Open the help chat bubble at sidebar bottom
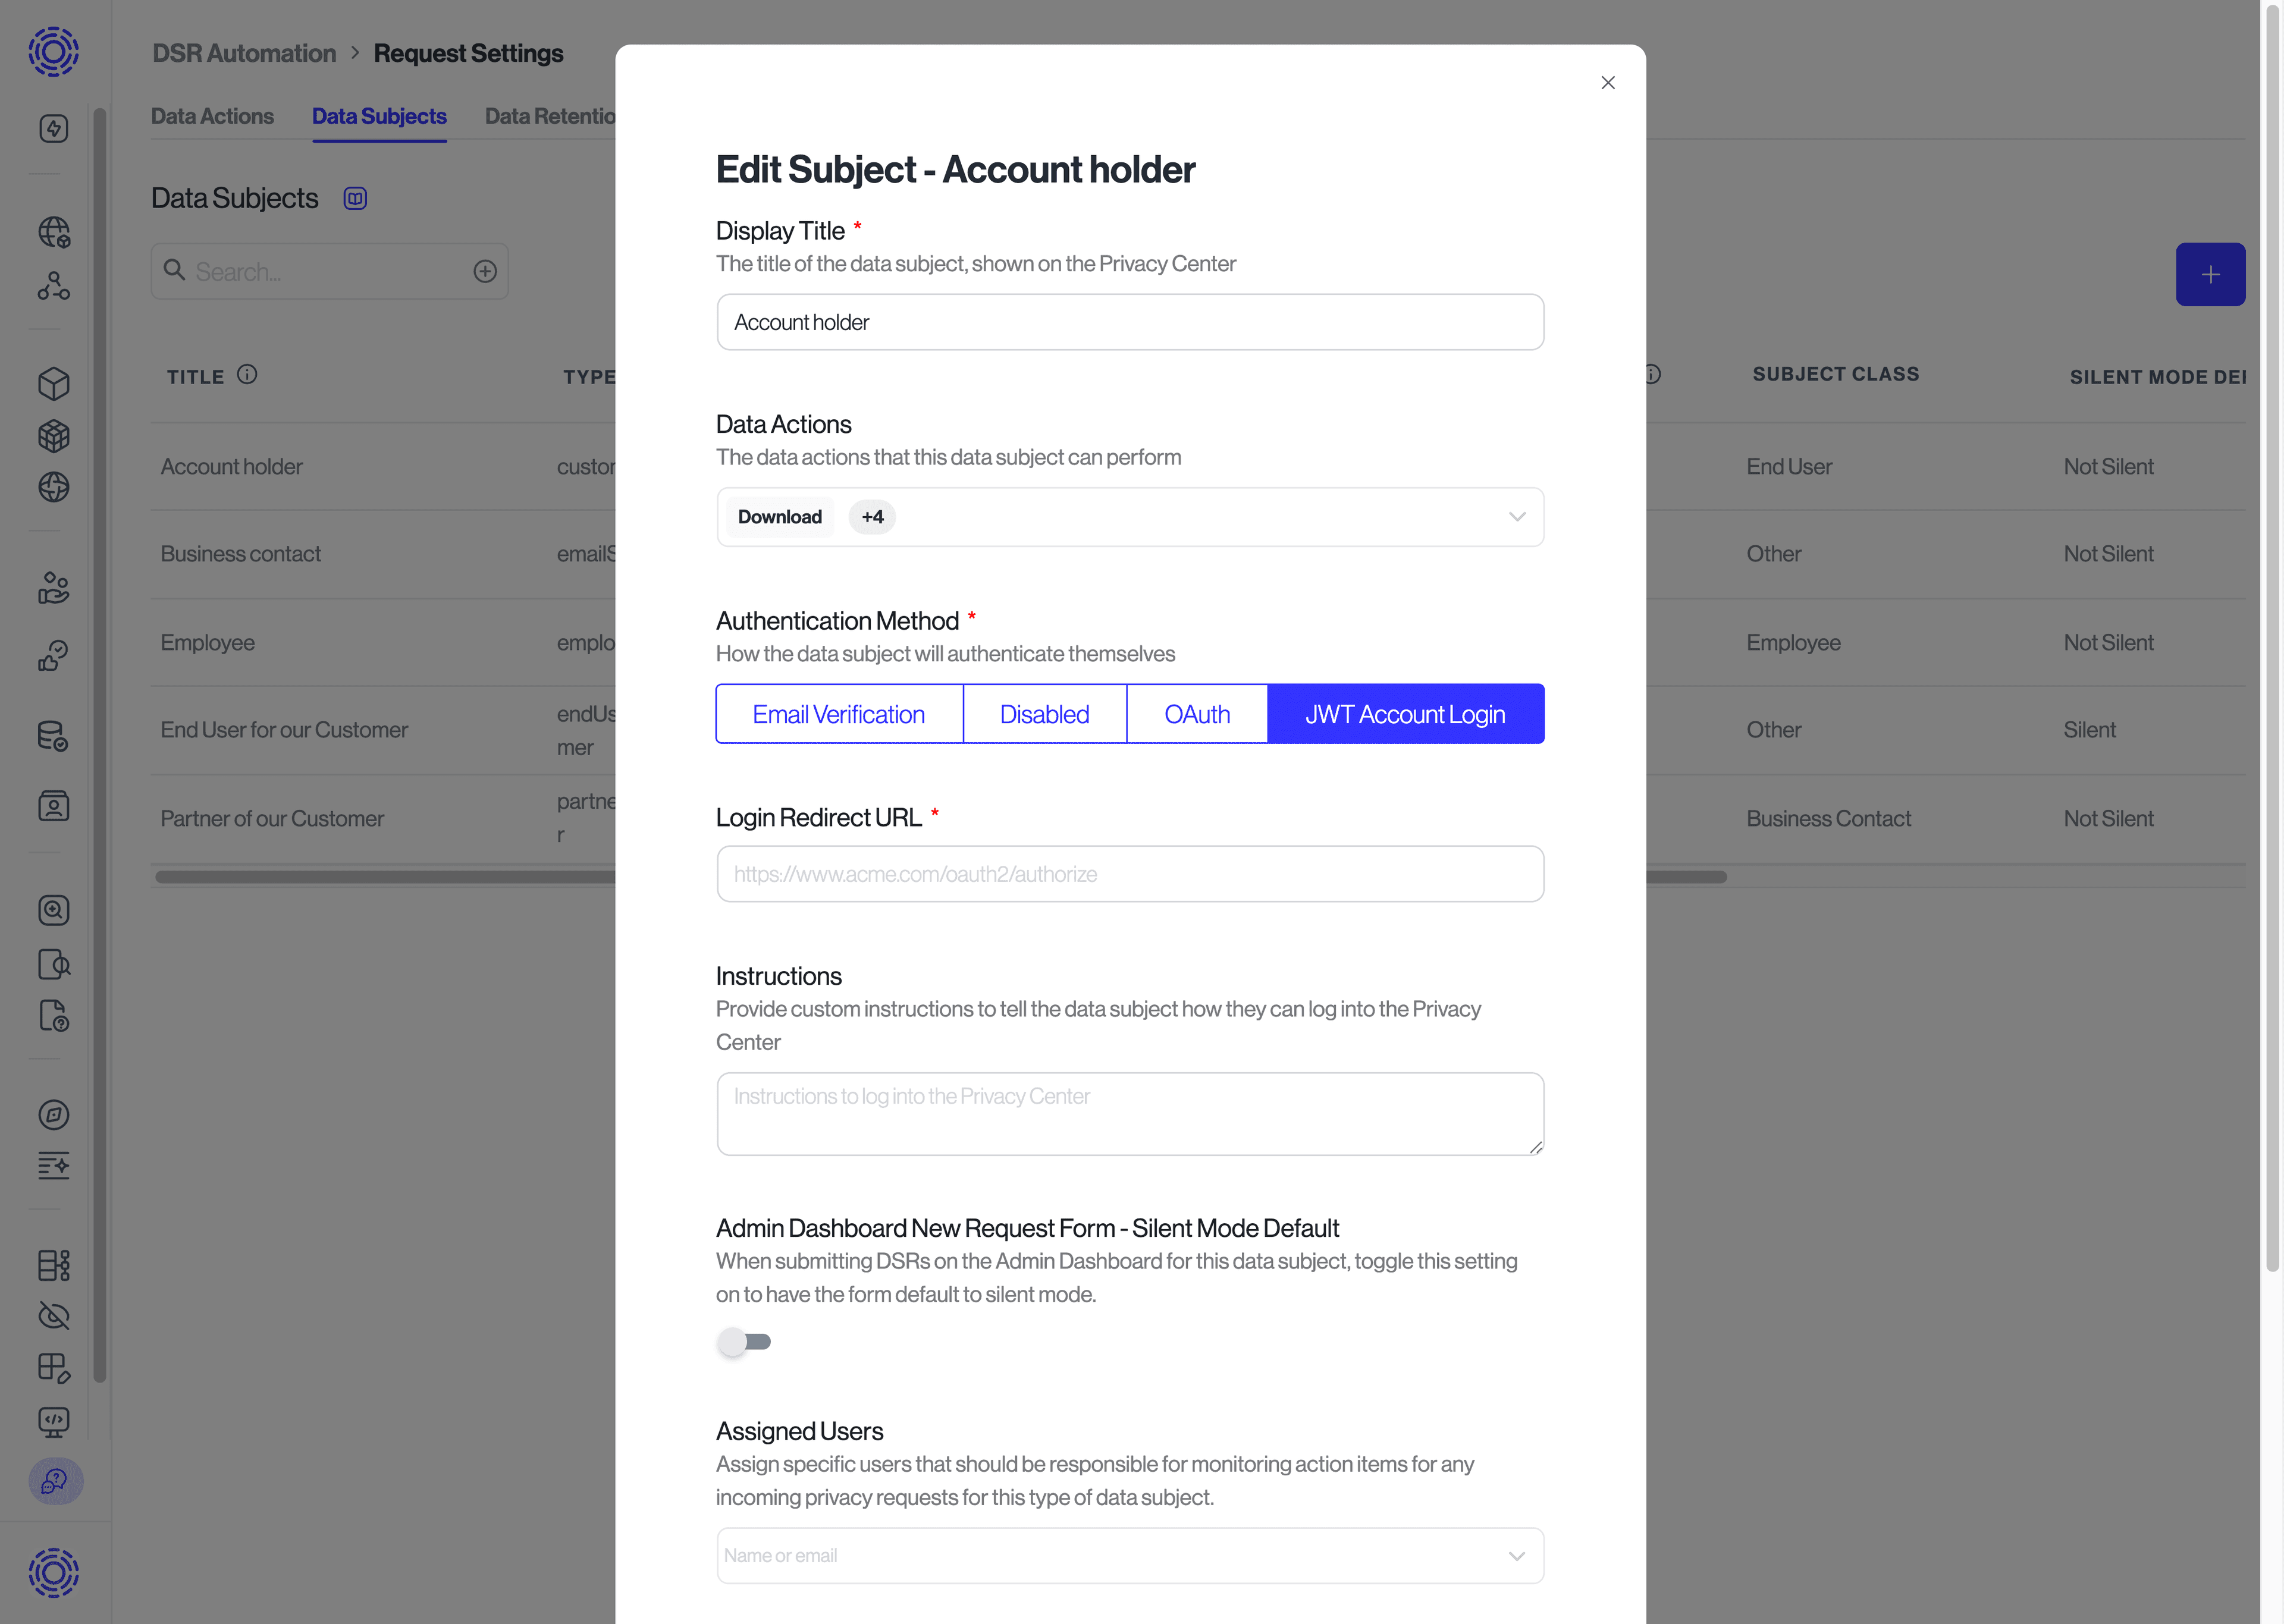2284x1624 pixels. coord(53,1482)
